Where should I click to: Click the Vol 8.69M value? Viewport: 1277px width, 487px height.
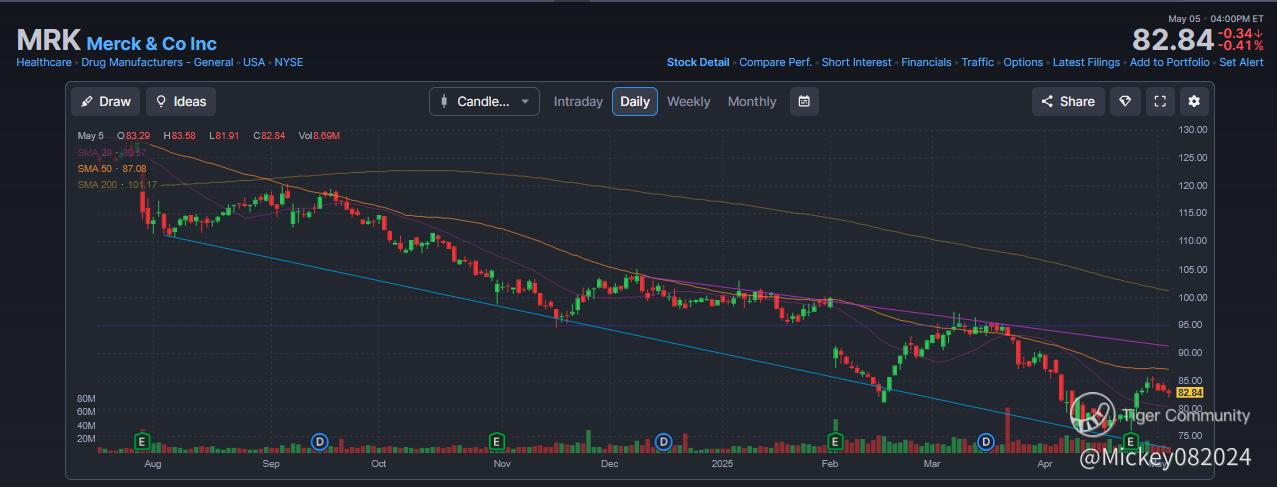pos(319,135)
